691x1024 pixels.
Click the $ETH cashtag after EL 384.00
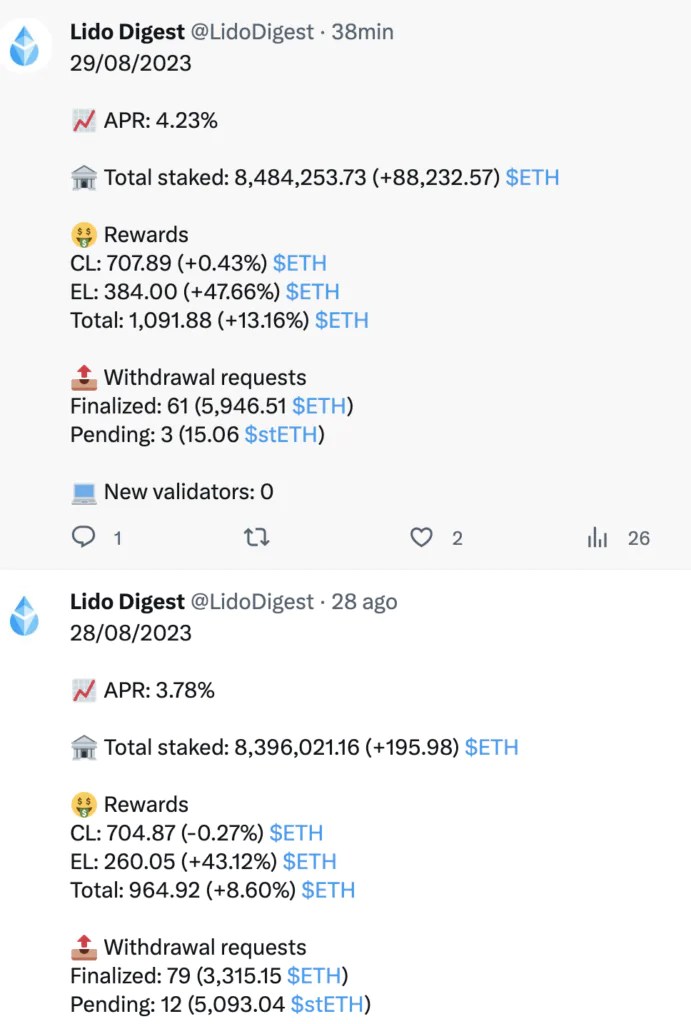pyautogui.click(x=313, y=292)
